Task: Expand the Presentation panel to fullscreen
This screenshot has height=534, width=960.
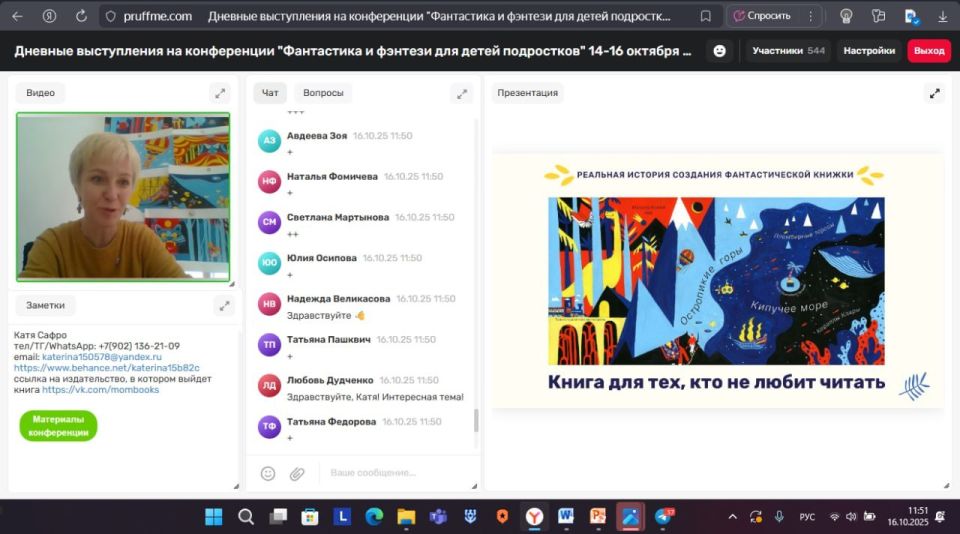Action: pos(934,93)
